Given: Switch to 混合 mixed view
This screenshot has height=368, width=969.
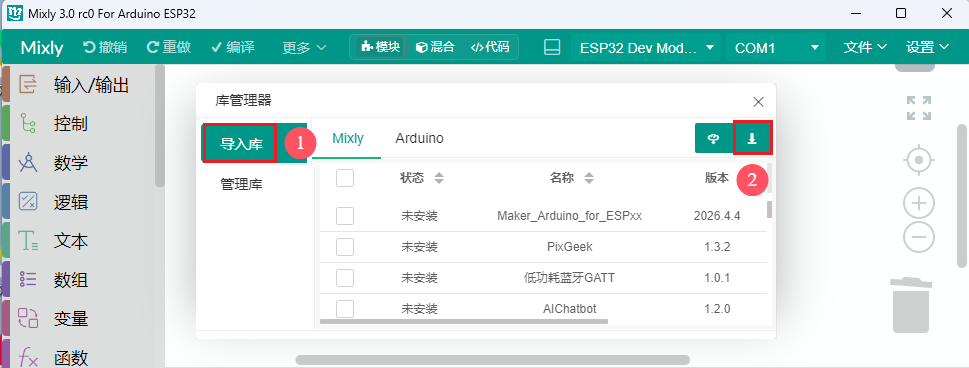Looking at the screenshot, I should (x=435, y=47).
